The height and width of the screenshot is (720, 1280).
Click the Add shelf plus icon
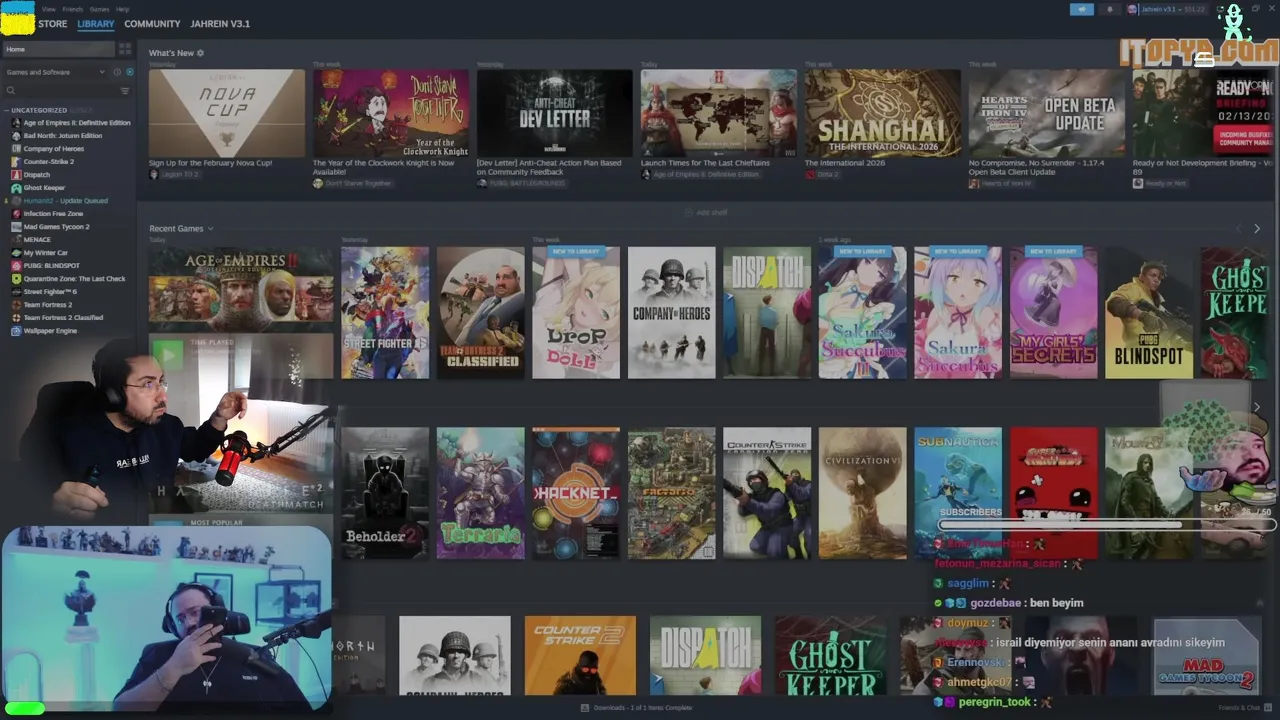[689, 213]
